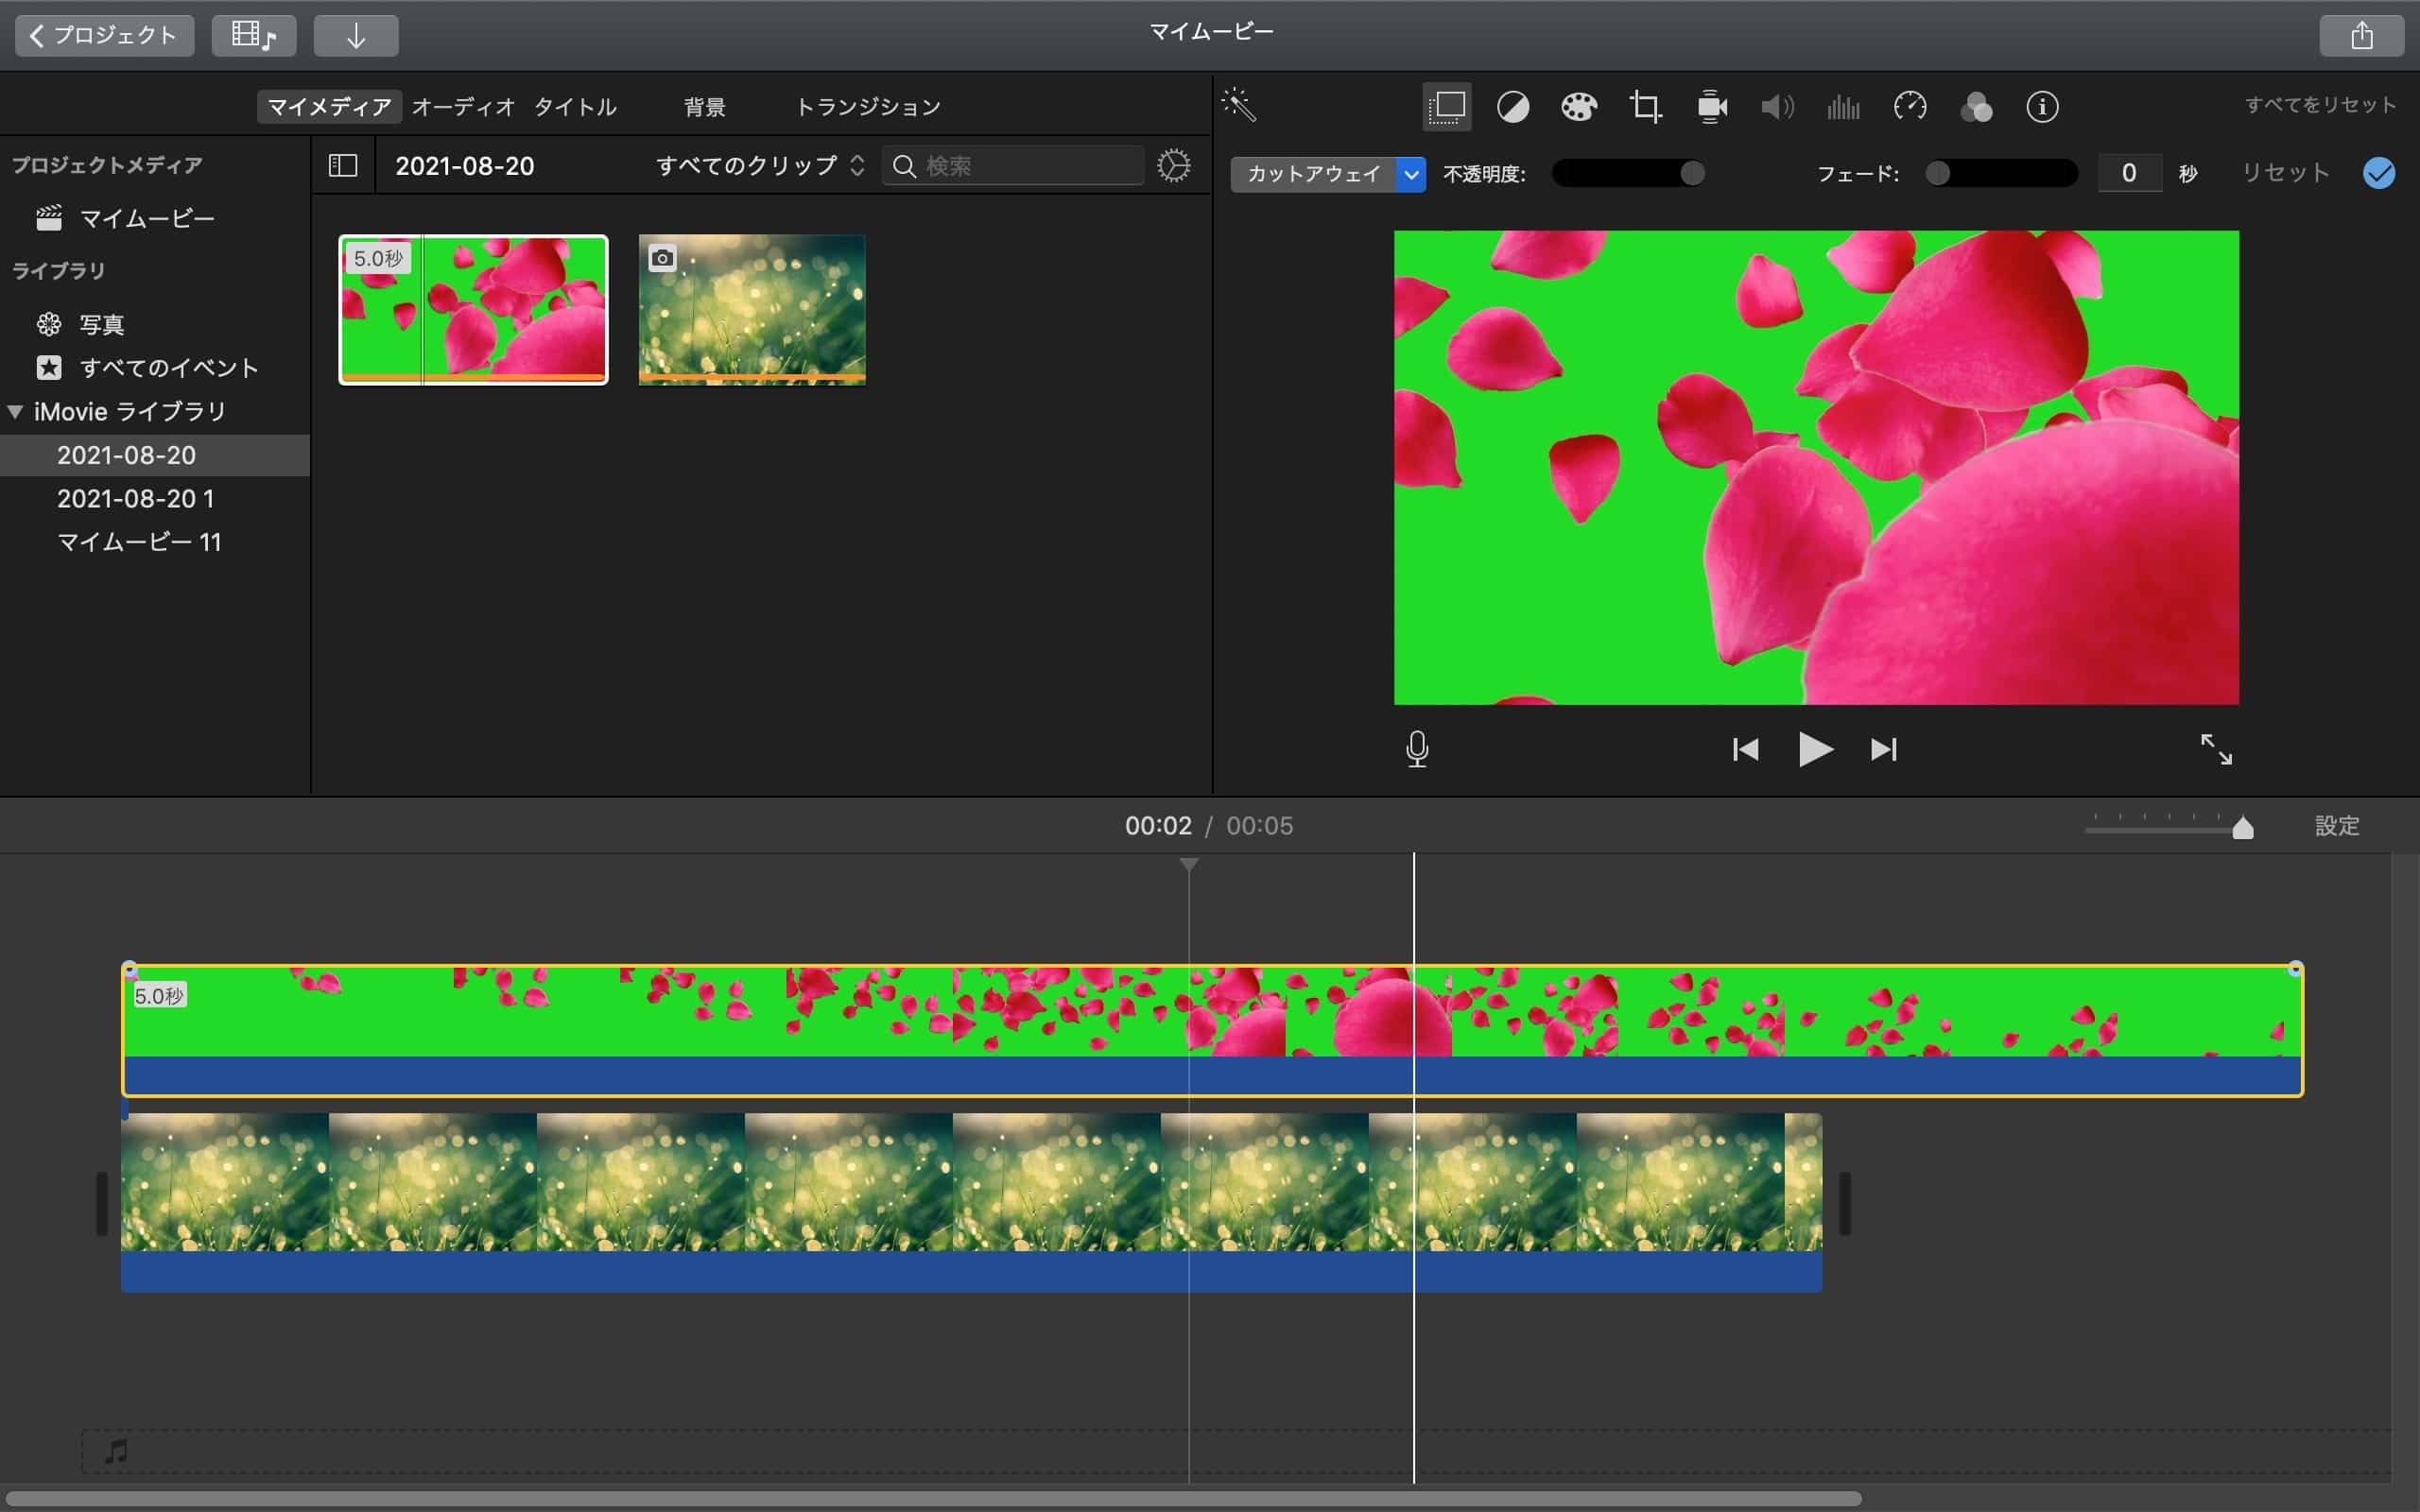Open the すべてのクリップ filter dropdown

759,166
